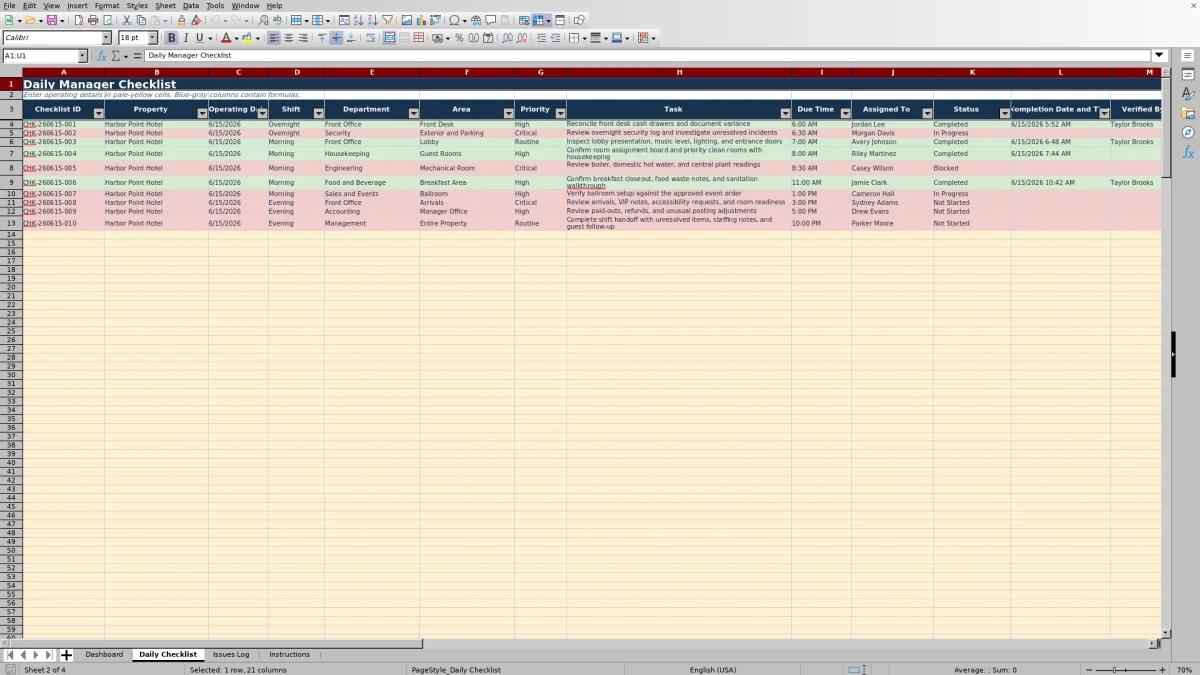Open the Font Size dropdown
Viewport: 1200px width, 675px height.
pyautogui.click(x=153, y=38)
